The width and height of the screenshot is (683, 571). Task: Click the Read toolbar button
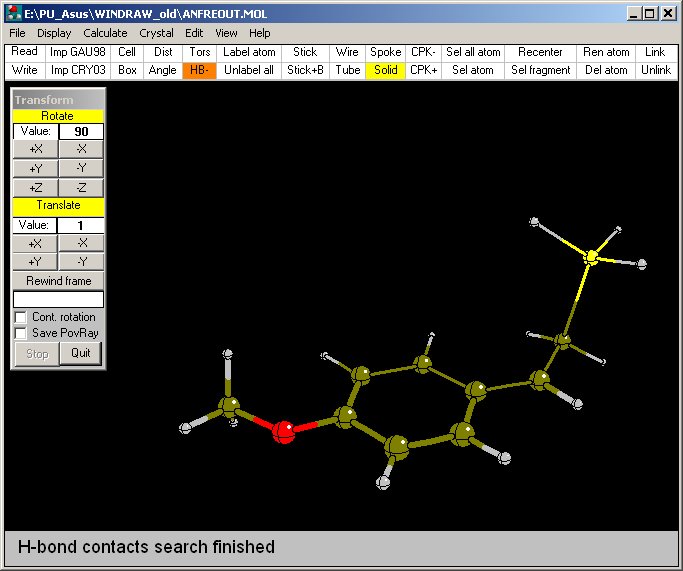24,52
